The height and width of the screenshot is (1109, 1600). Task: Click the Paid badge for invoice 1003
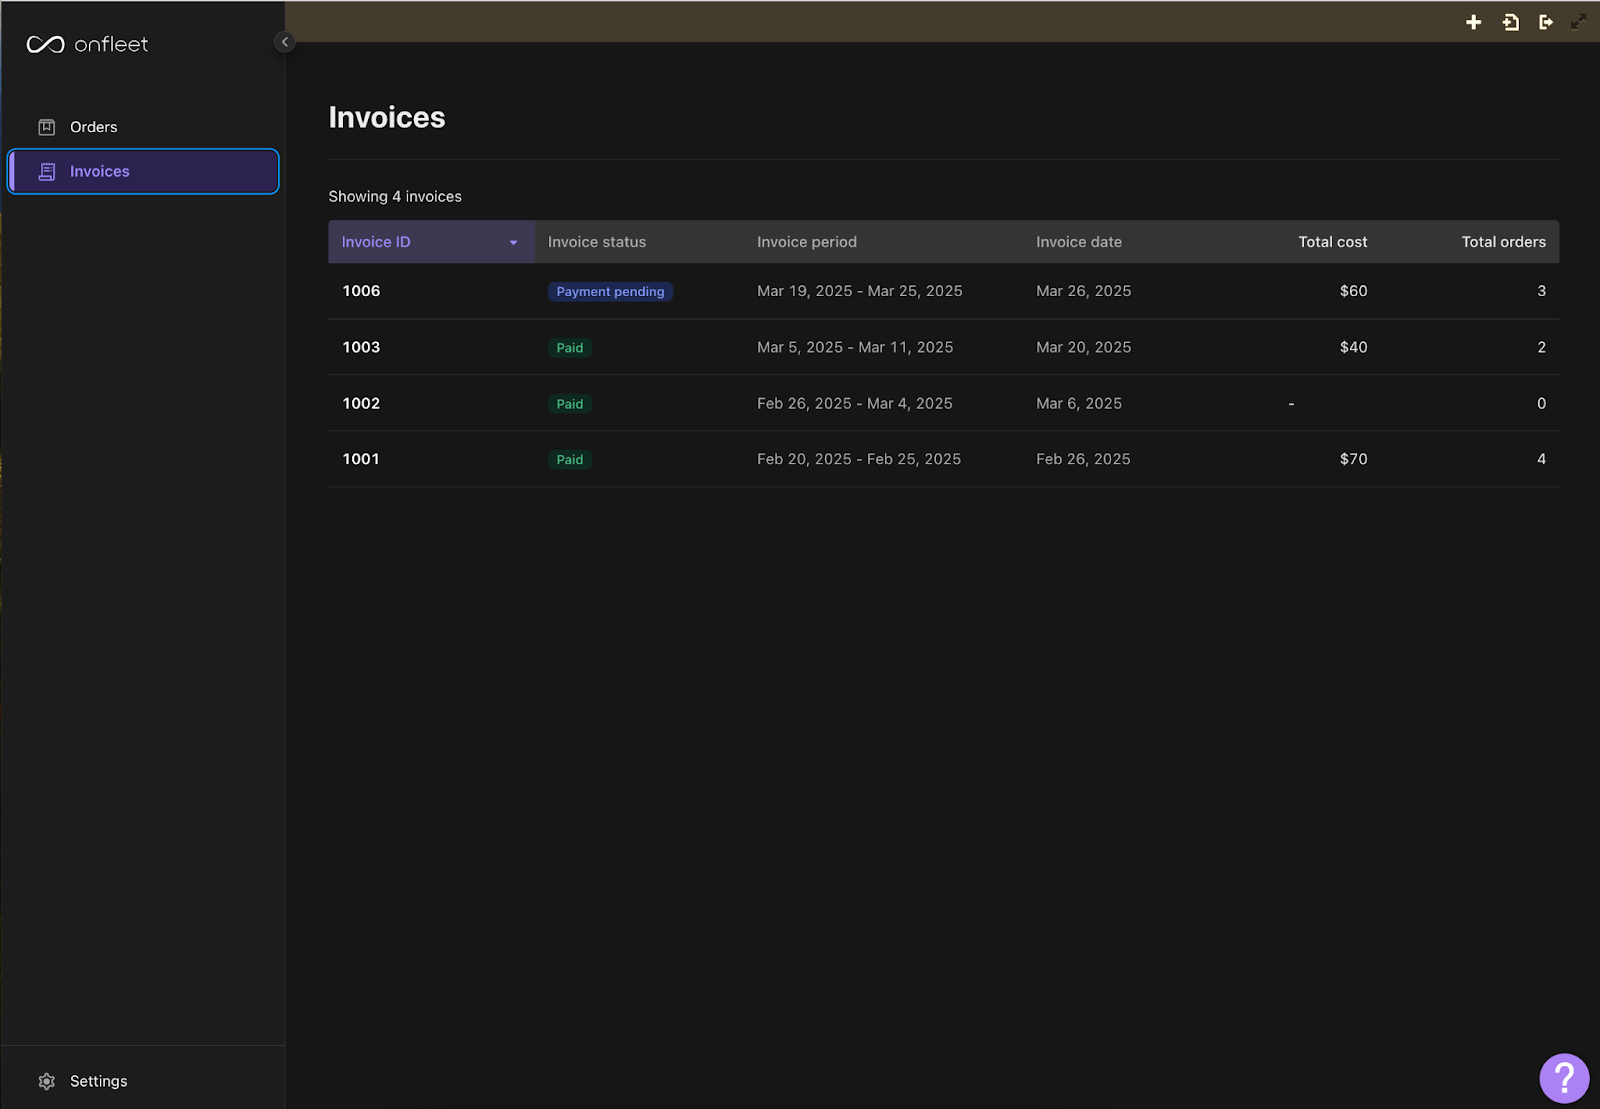tap(570, 348)
